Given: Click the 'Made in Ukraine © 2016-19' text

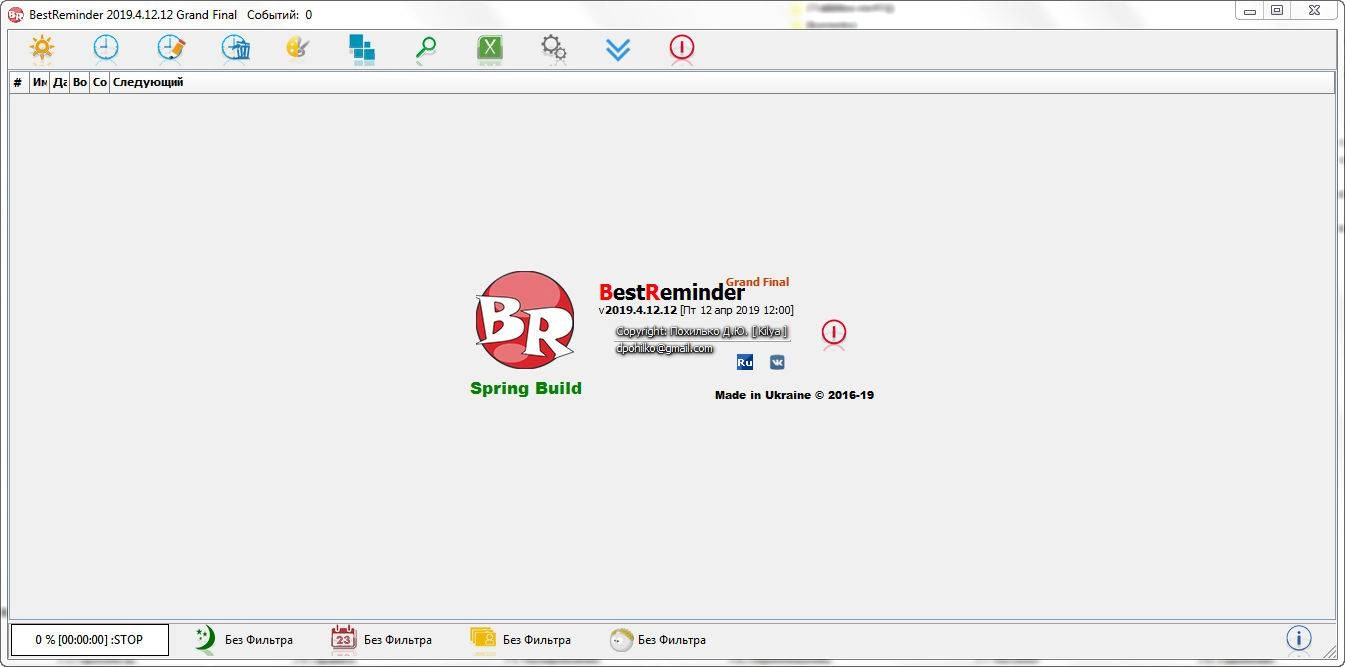Looking at the screenshot, I should click(x=794, y=395).
